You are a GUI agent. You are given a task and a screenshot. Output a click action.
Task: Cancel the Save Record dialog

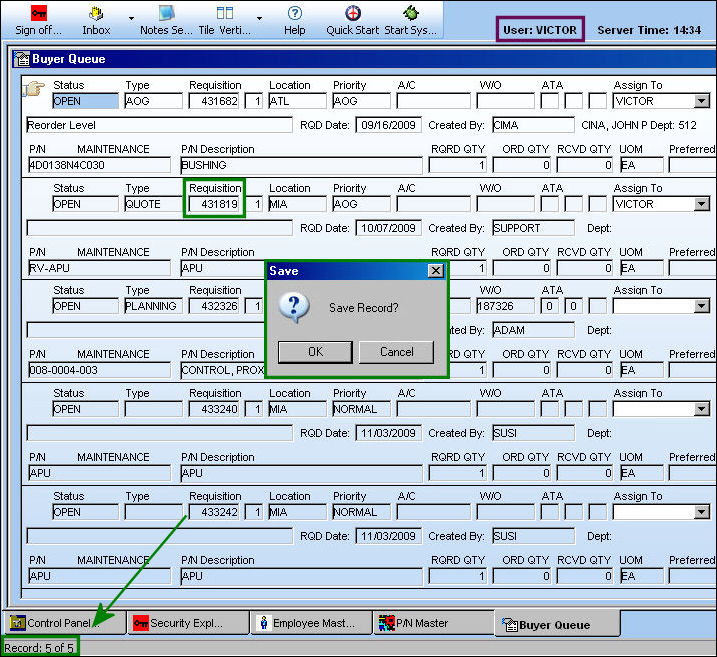396,352
